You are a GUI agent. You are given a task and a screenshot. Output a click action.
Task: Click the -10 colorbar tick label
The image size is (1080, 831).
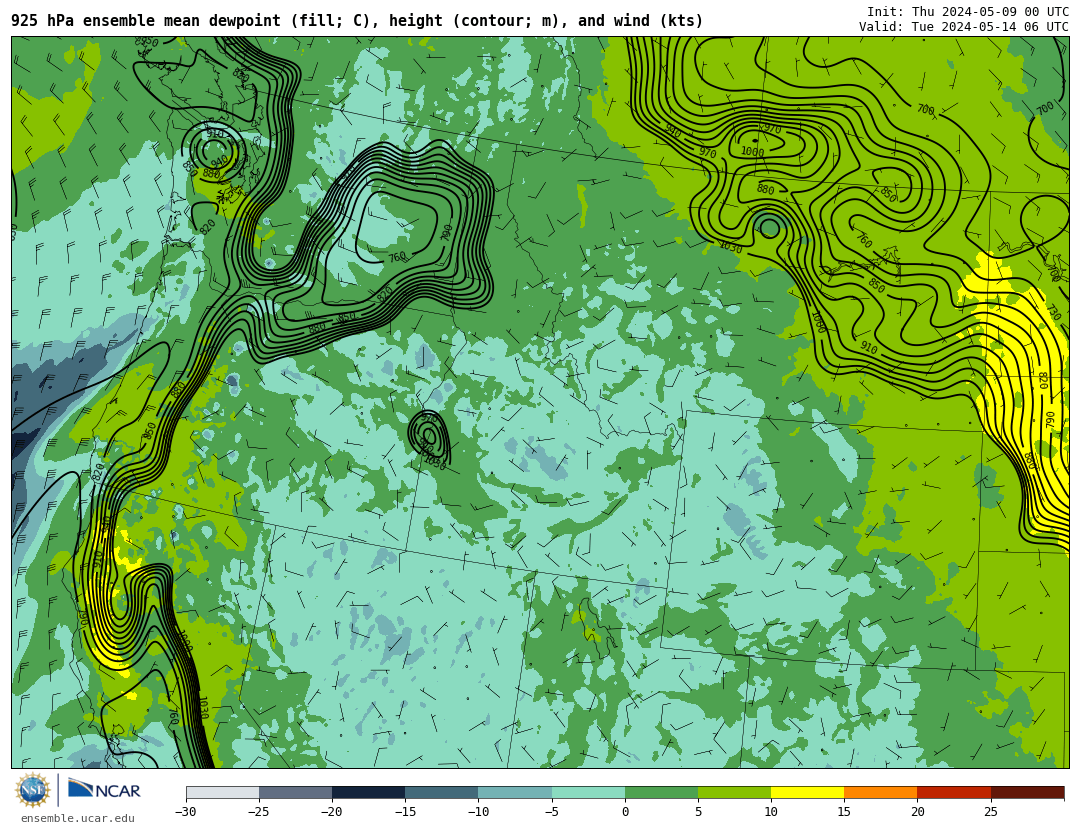[x=477, y=812]
